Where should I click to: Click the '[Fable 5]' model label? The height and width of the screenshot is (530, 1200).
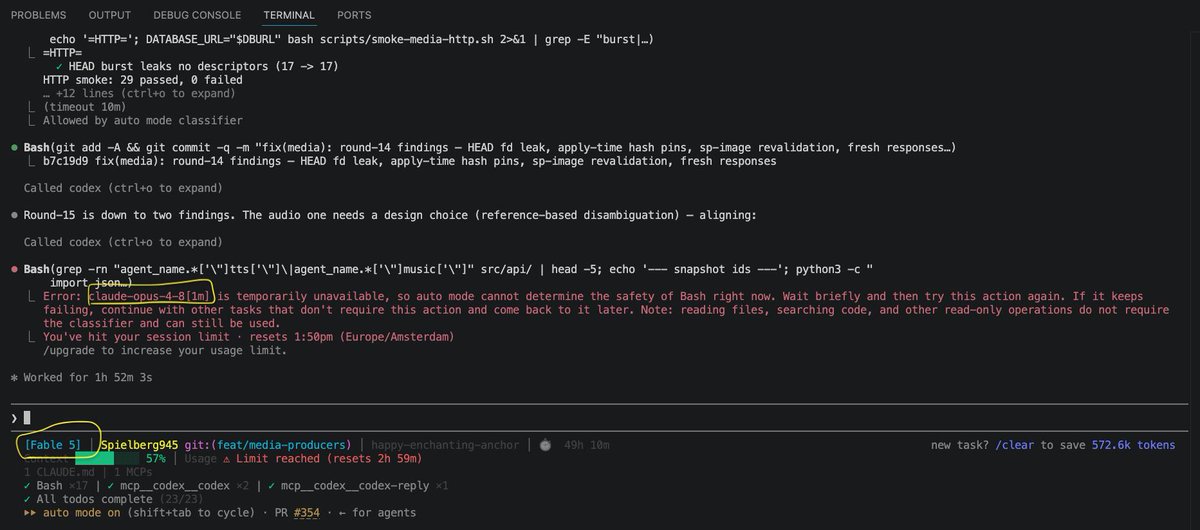52,444
